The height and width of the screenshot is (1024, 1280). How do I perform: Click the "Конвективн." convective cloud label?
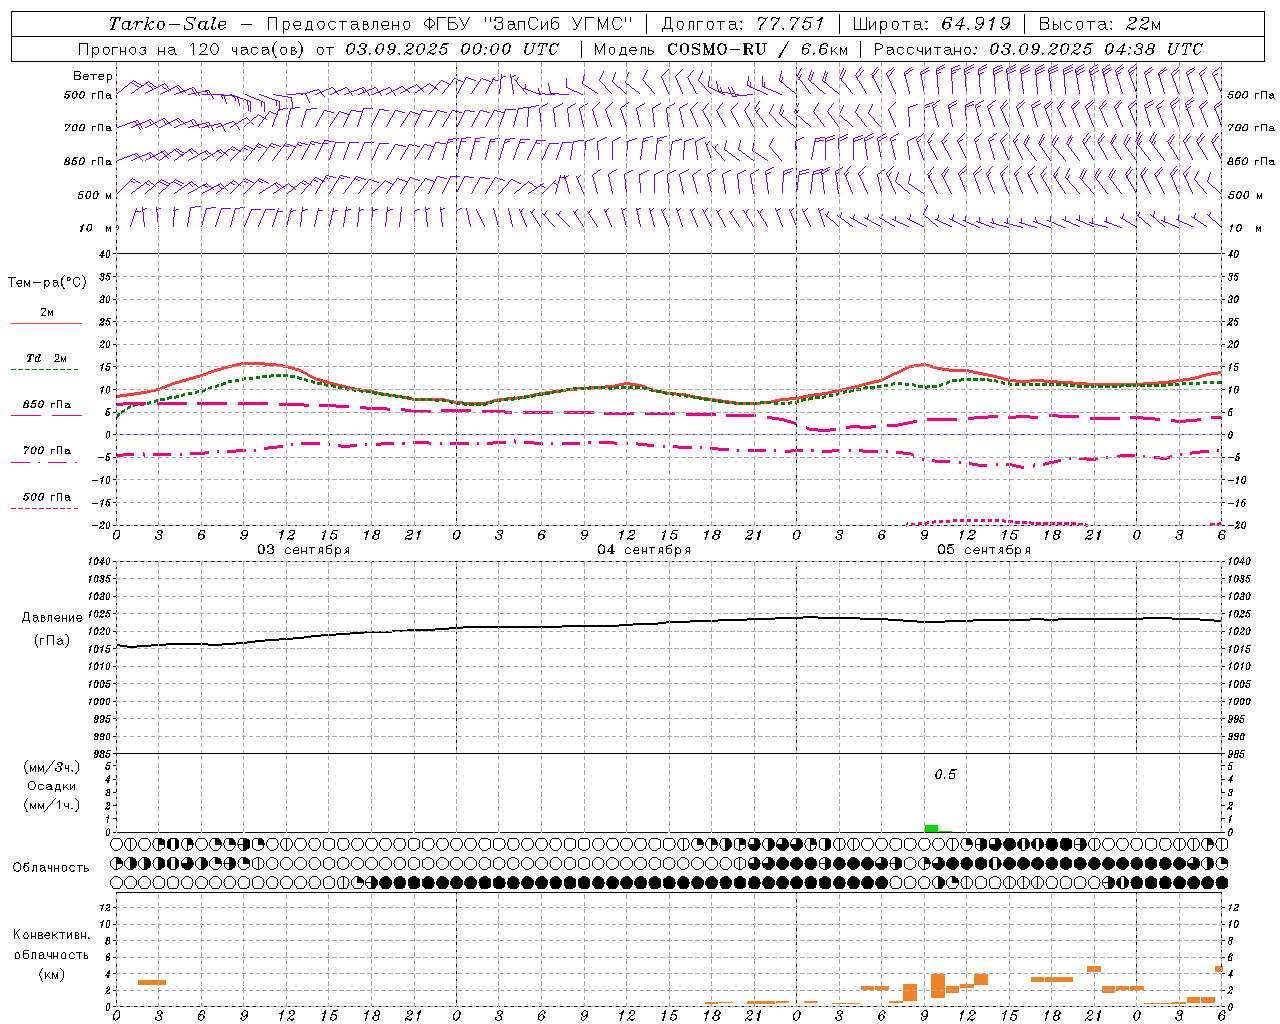point(52,935)
